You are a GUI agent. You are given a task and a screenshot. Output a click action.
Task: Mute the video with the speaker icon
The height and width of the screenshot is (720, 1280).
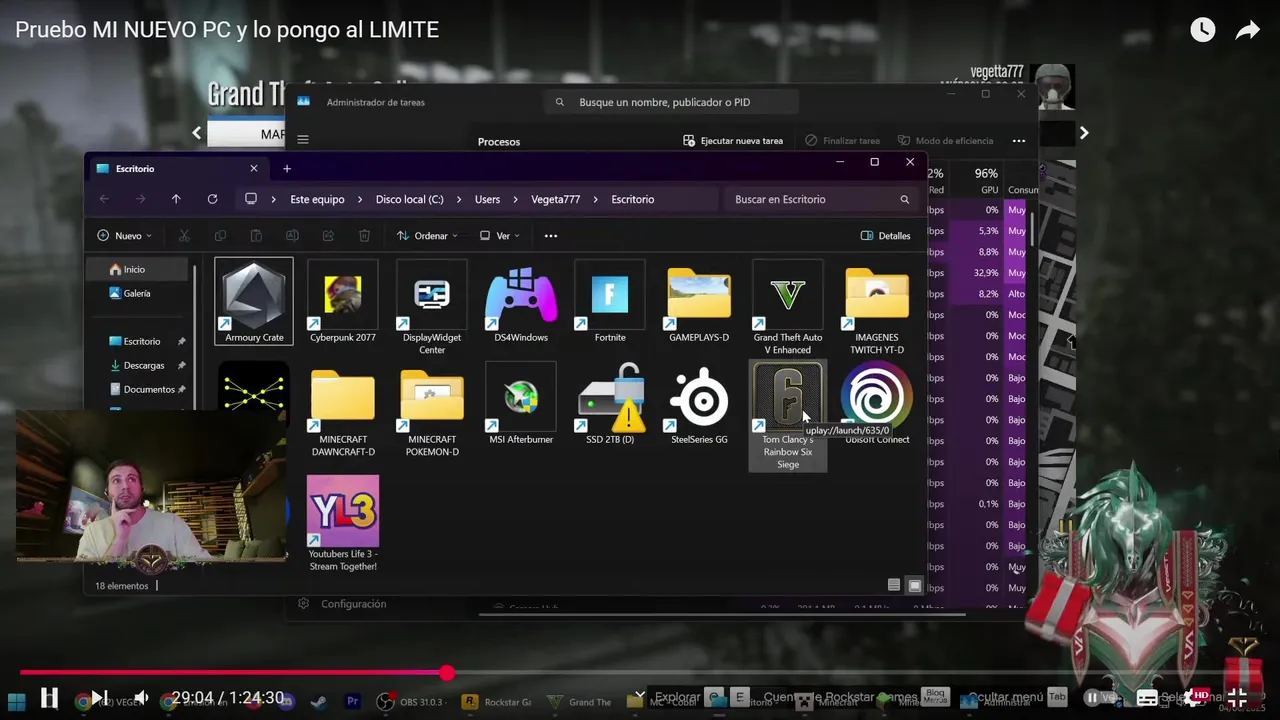142,698
